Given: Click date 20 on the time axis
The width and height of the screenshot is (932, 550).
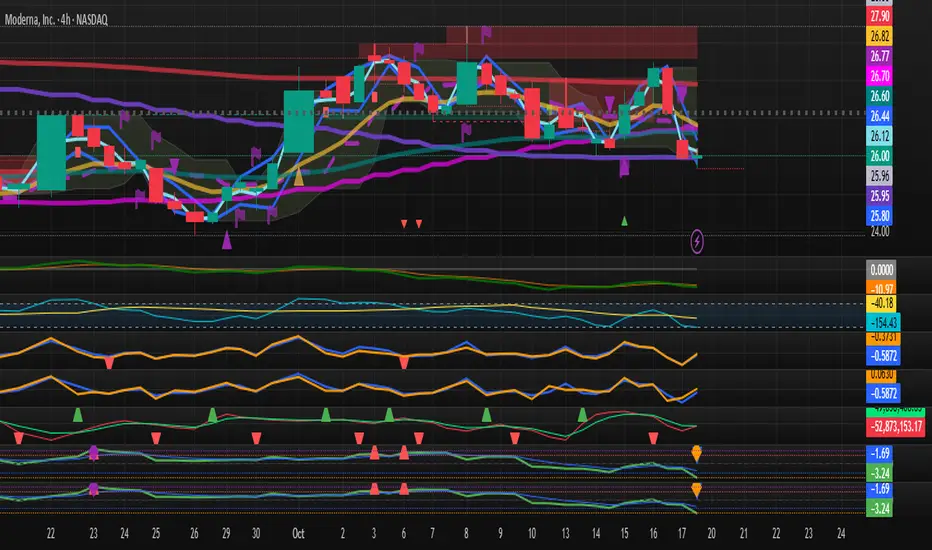Looking at the screenshot, I should tap(711, 533).
